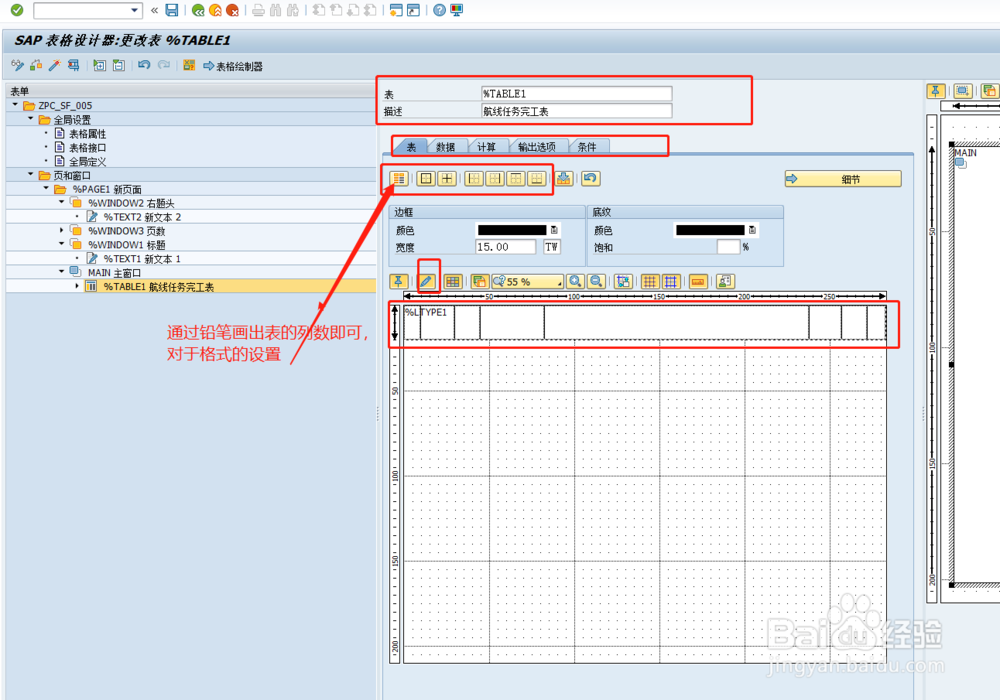The height and width of the screenshot is (700, 1000).
Task: Select the pencil tool to draw table lines
Action: point(429,281)
